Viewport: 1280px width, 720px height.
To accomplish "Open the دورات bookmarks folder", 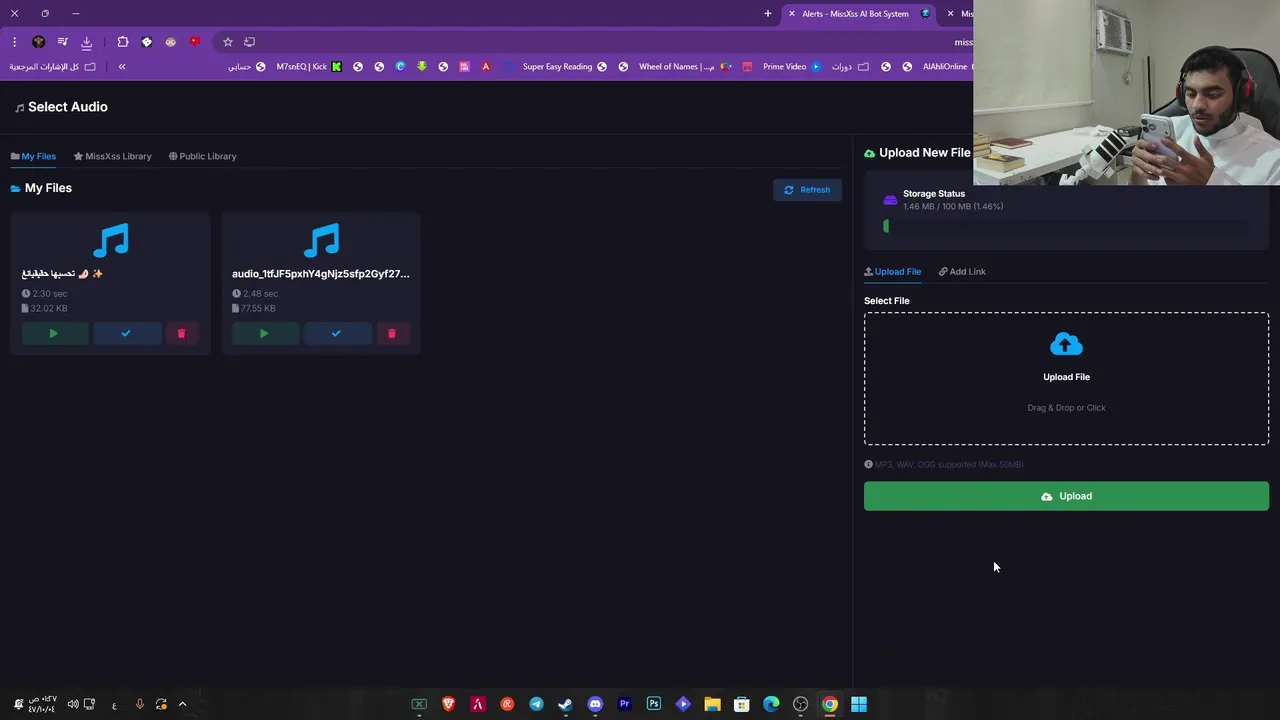I will [x=850, y=67].
